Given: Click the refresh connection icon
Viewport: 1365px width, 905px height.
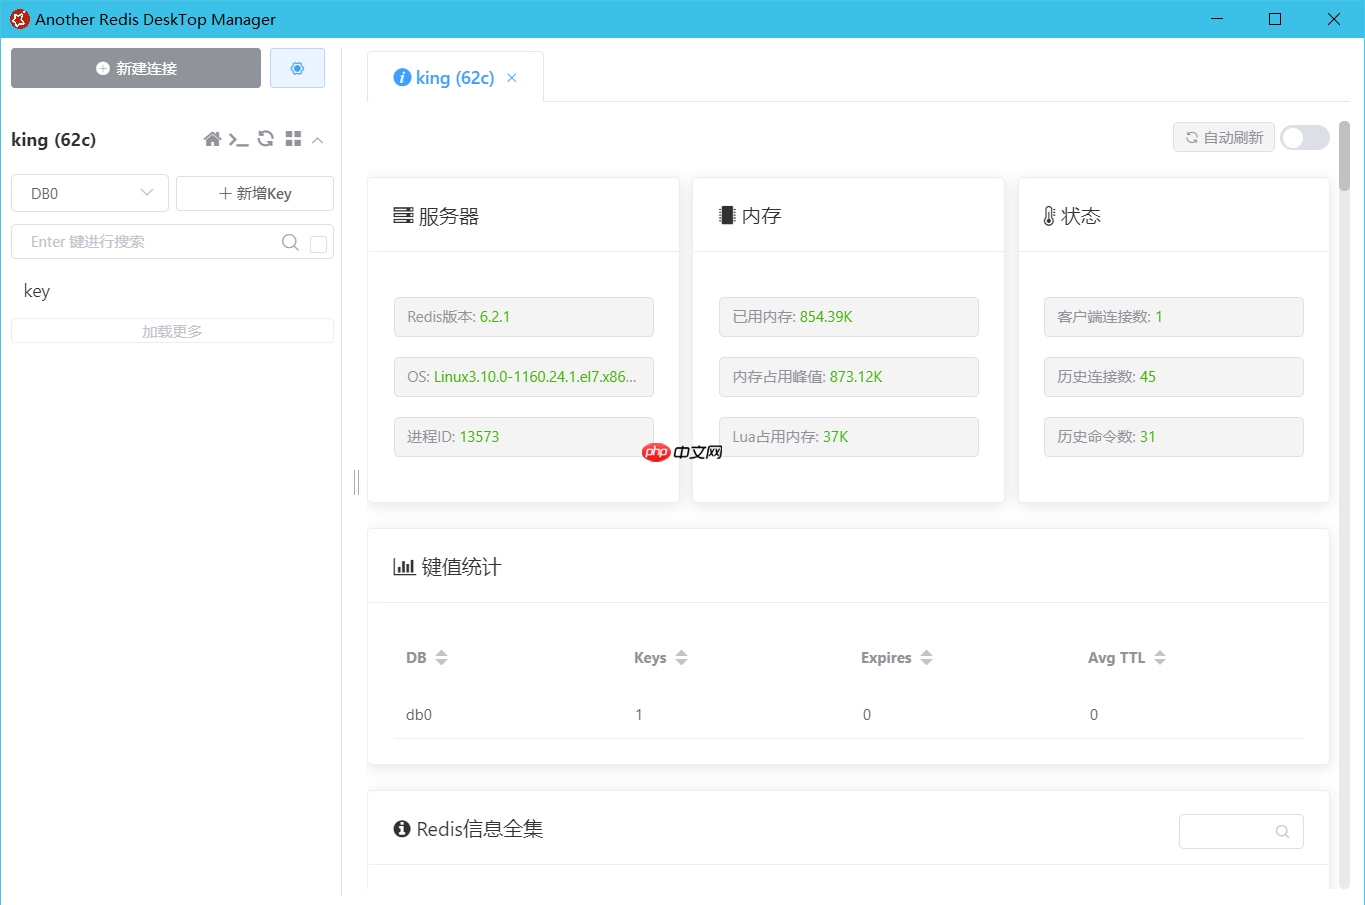Looking at the screenshot, I should (264, 139).
